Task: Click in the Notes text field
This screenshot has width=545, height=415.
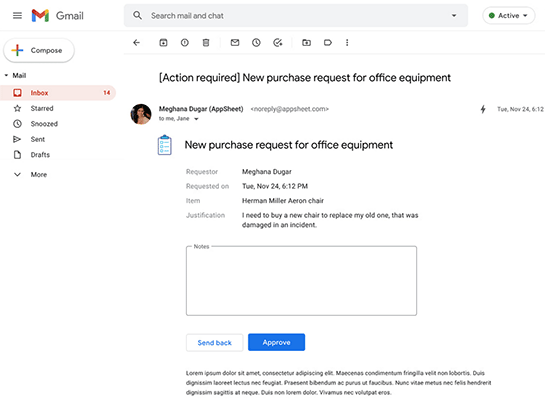Action: 301,281
